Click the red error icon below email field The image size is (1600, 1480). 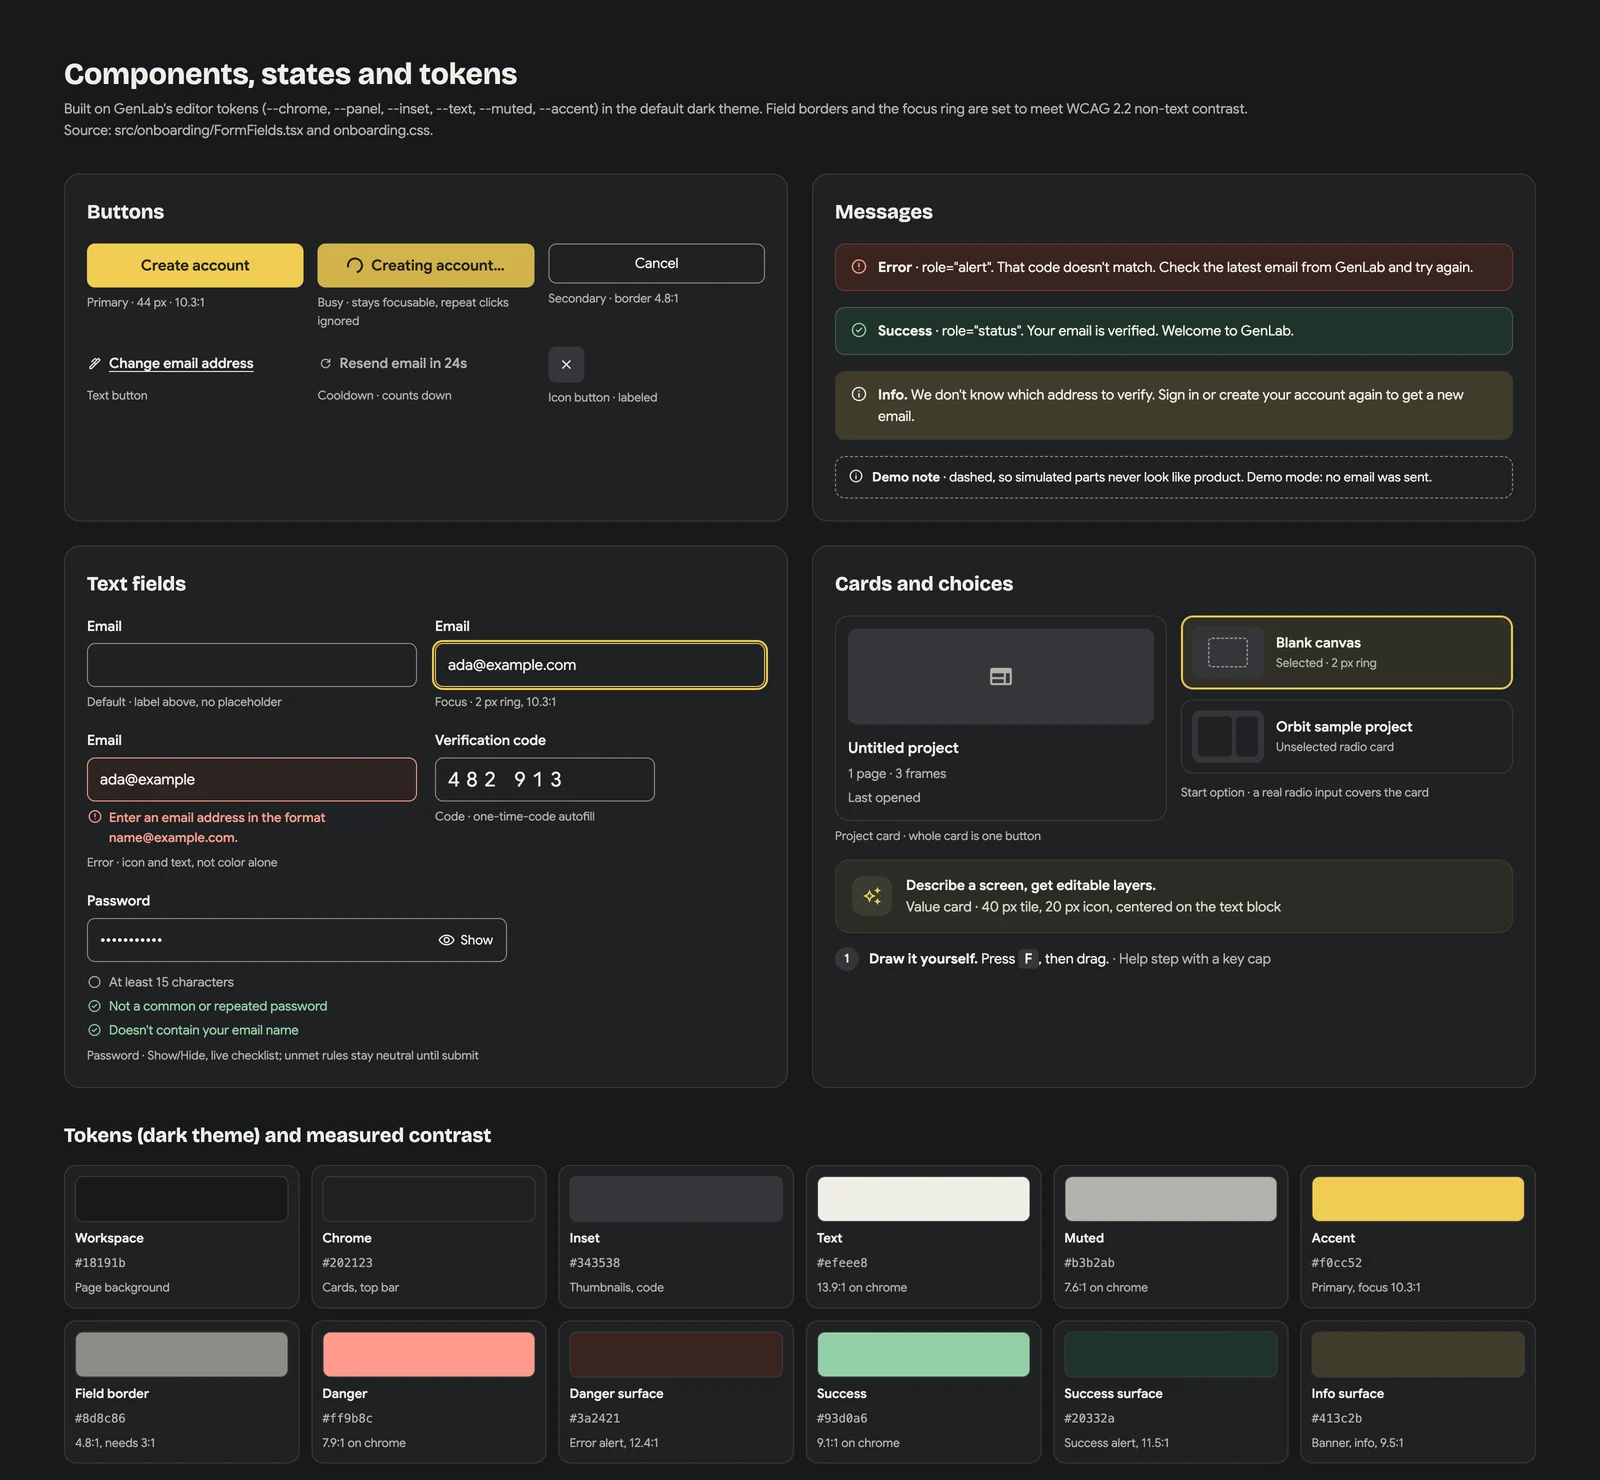point(95,817)
